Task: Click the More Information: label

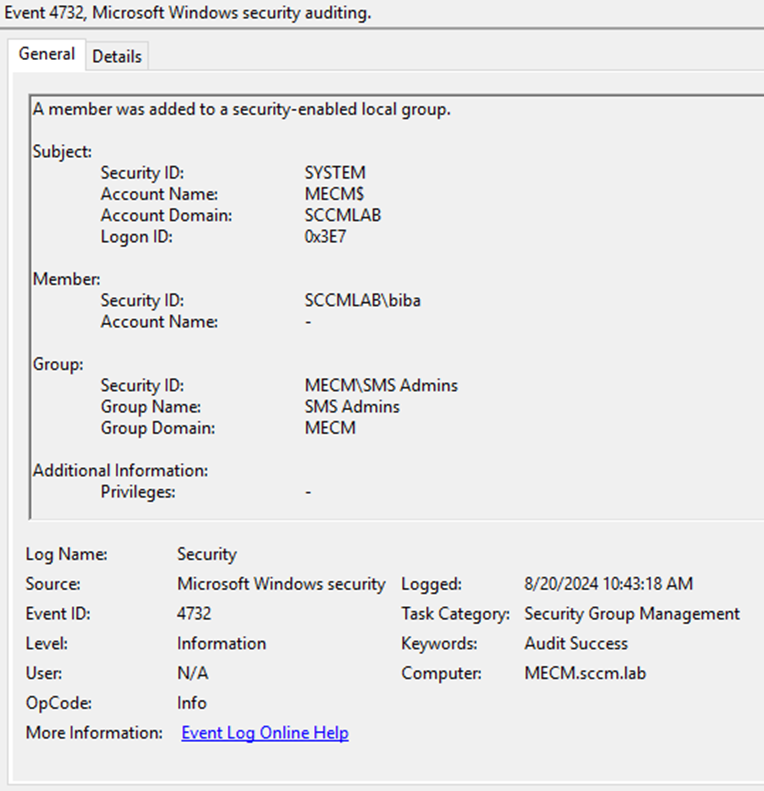Action: pos(94,732)
